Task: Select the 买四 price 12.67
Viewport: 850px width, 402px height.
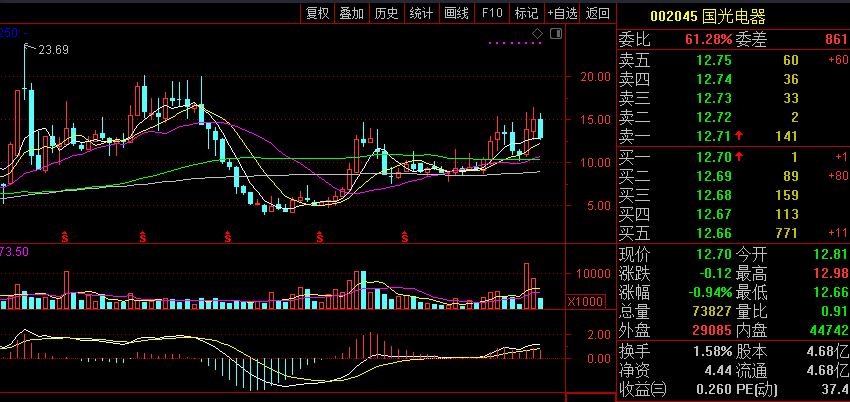Action: pos(714,215)
